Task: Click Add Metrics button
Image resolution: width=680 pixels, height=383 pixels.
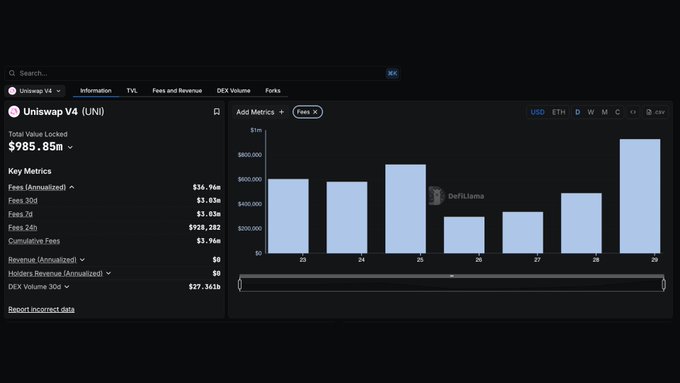Action: (x=260, y=112)
